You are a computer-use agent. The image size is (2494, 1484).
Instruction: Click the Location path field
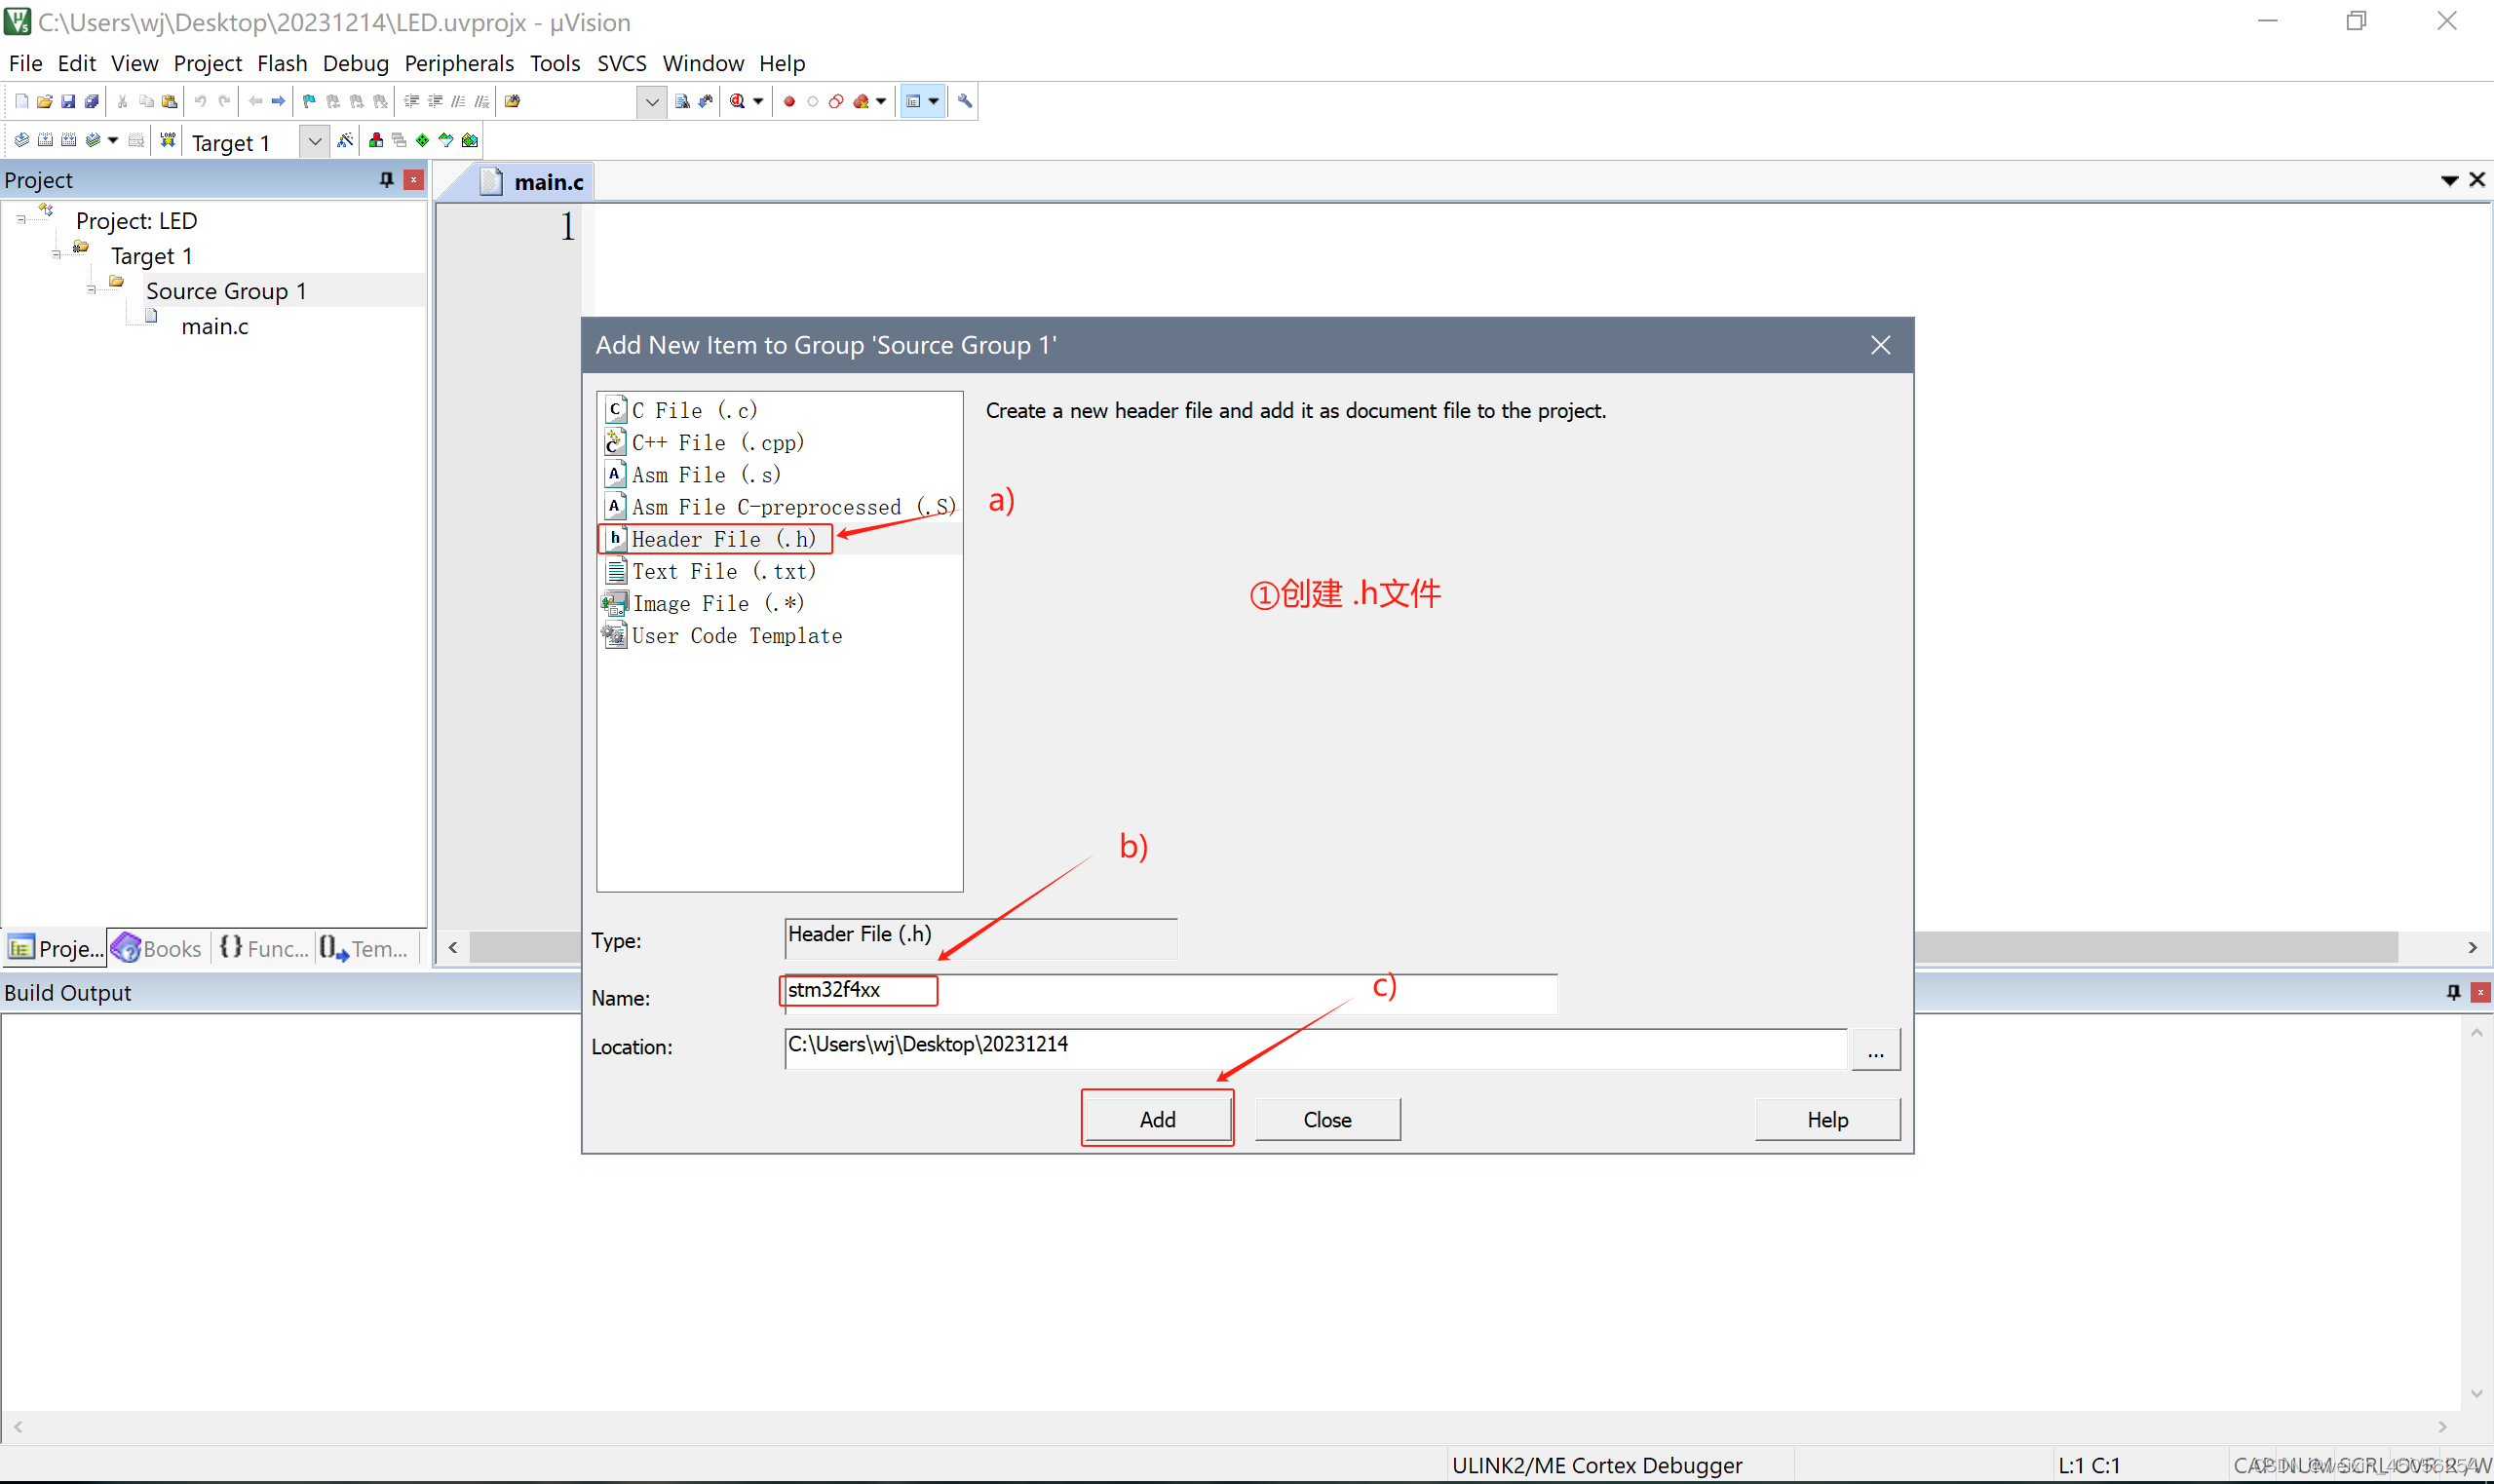1315,1048
